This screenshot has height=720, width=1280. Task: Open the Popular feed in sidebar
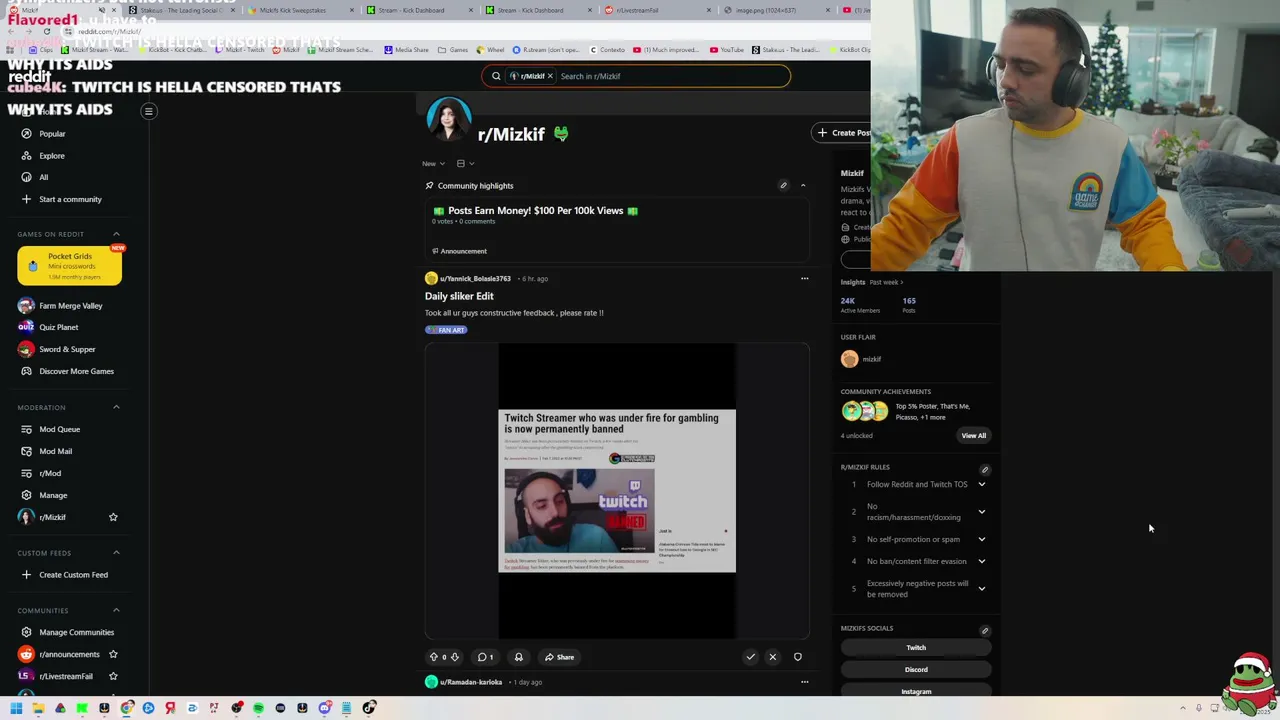52,134
